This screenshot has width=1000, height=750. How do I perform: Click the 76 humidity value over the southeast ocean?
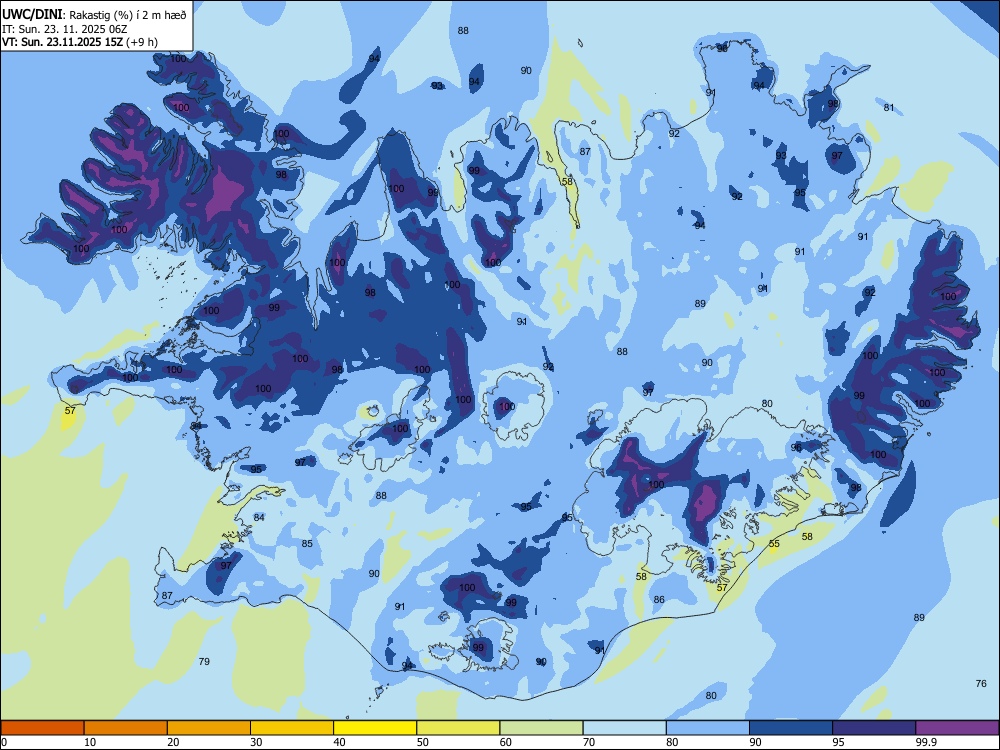click(981, 684)
